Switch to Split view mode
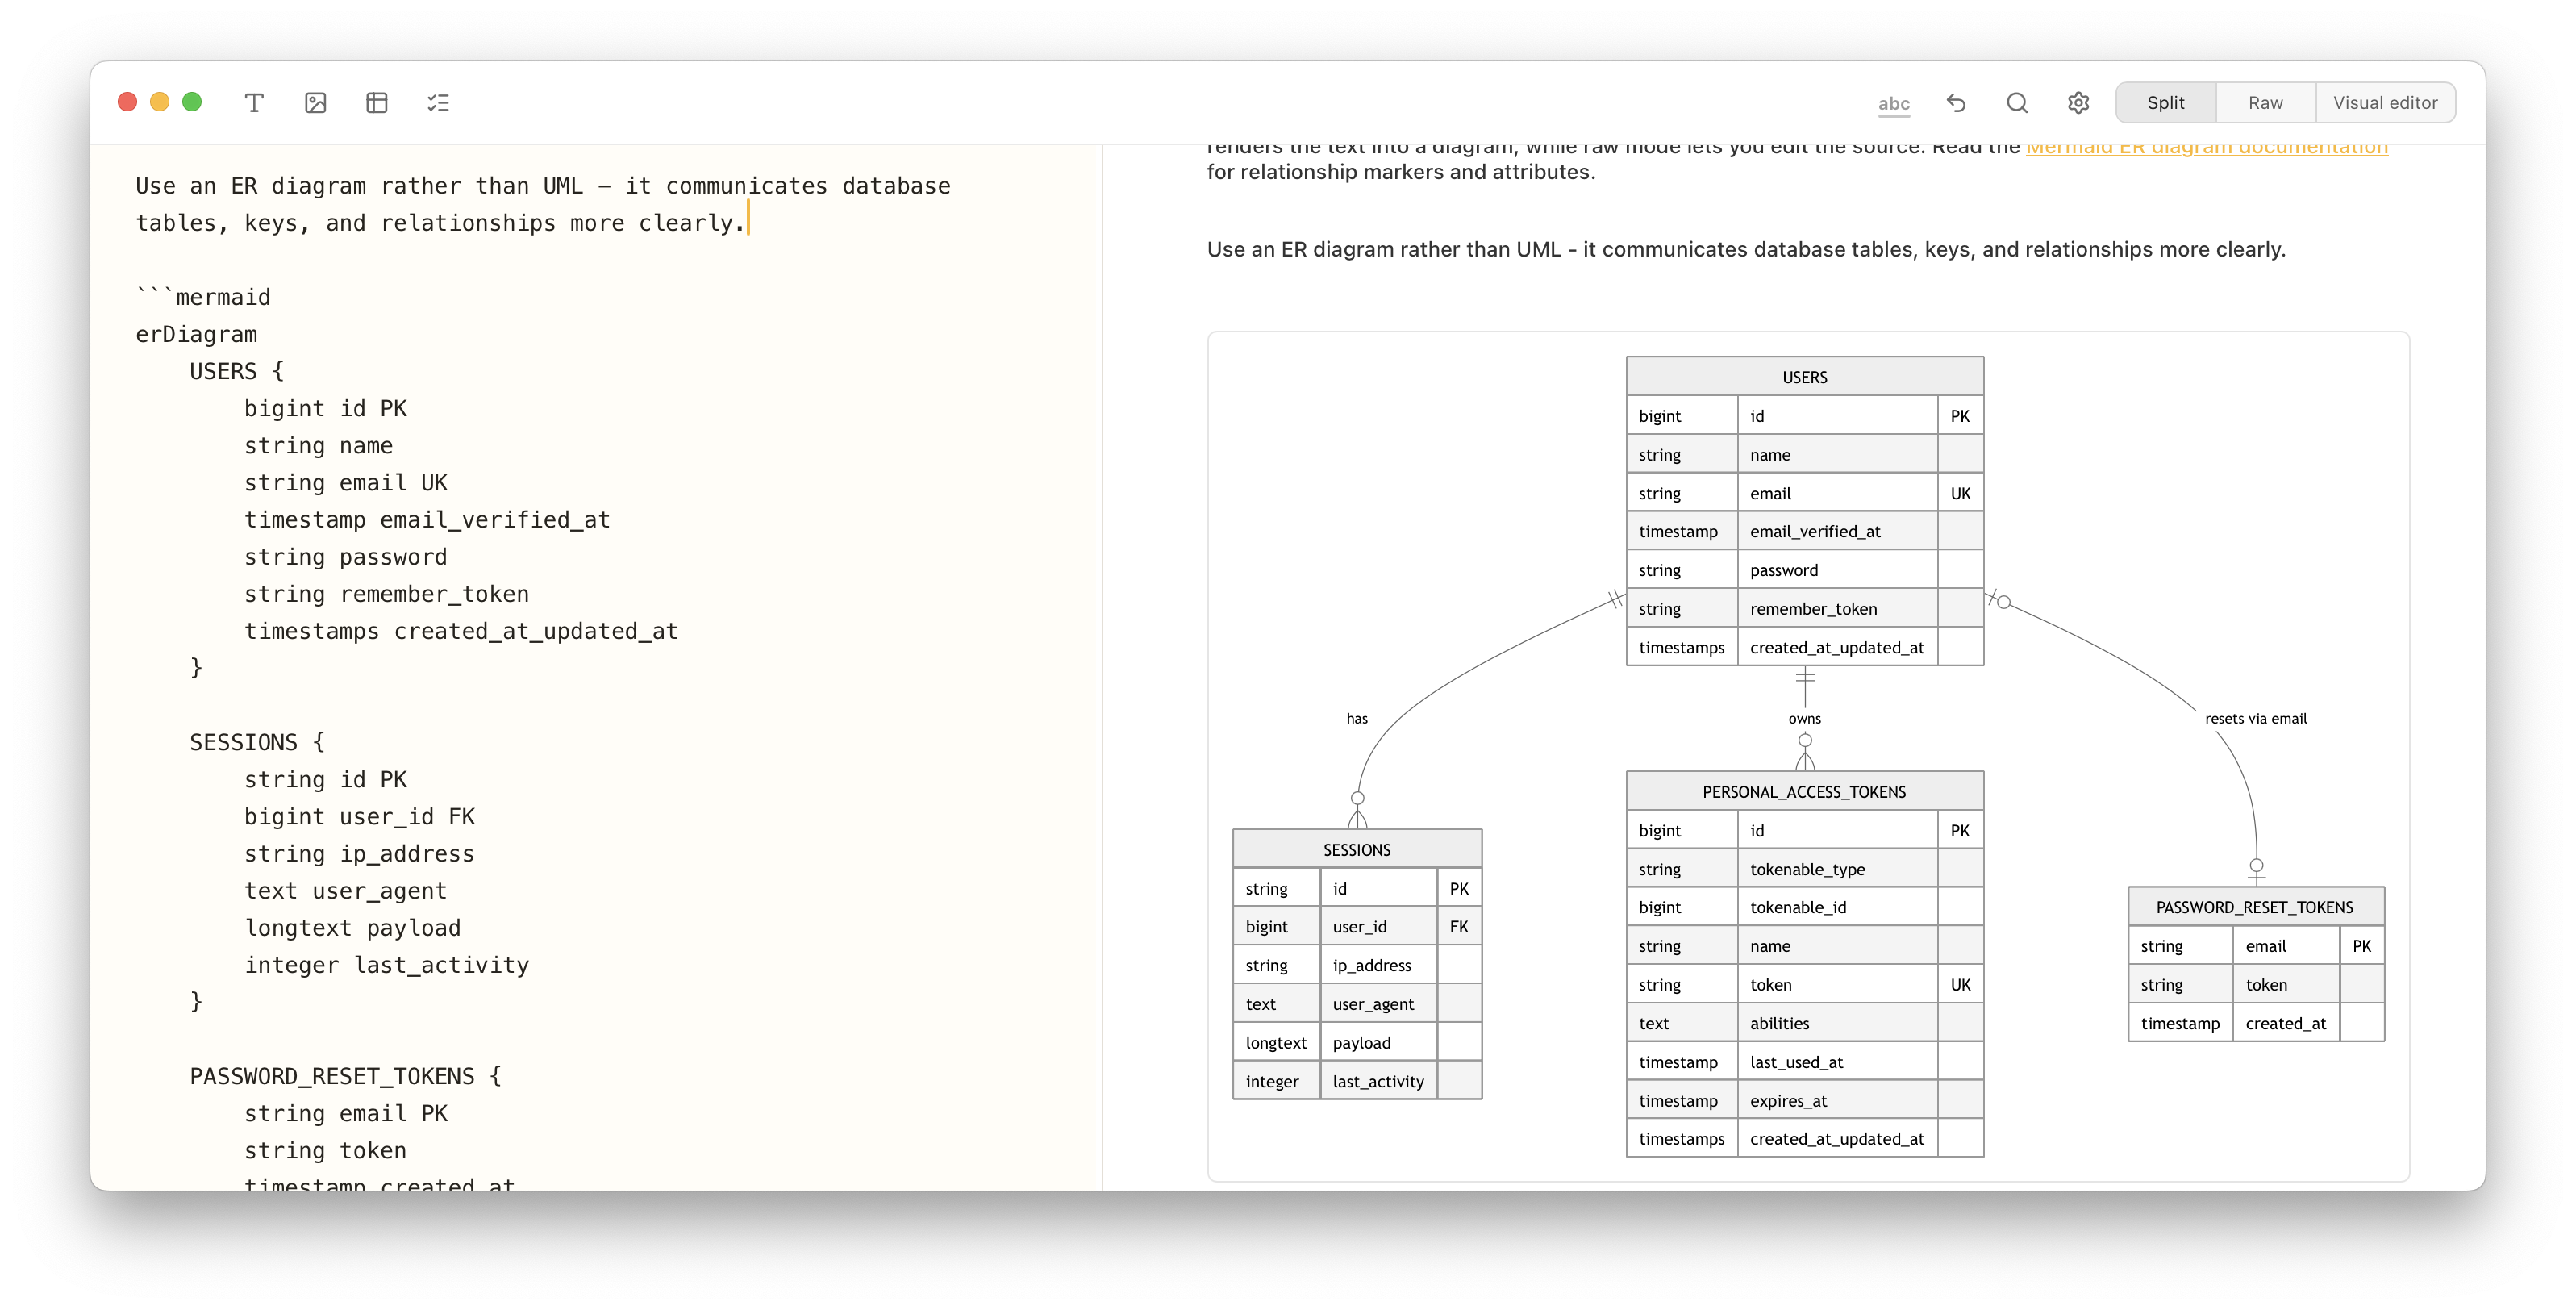 [x=2165, y=103]
